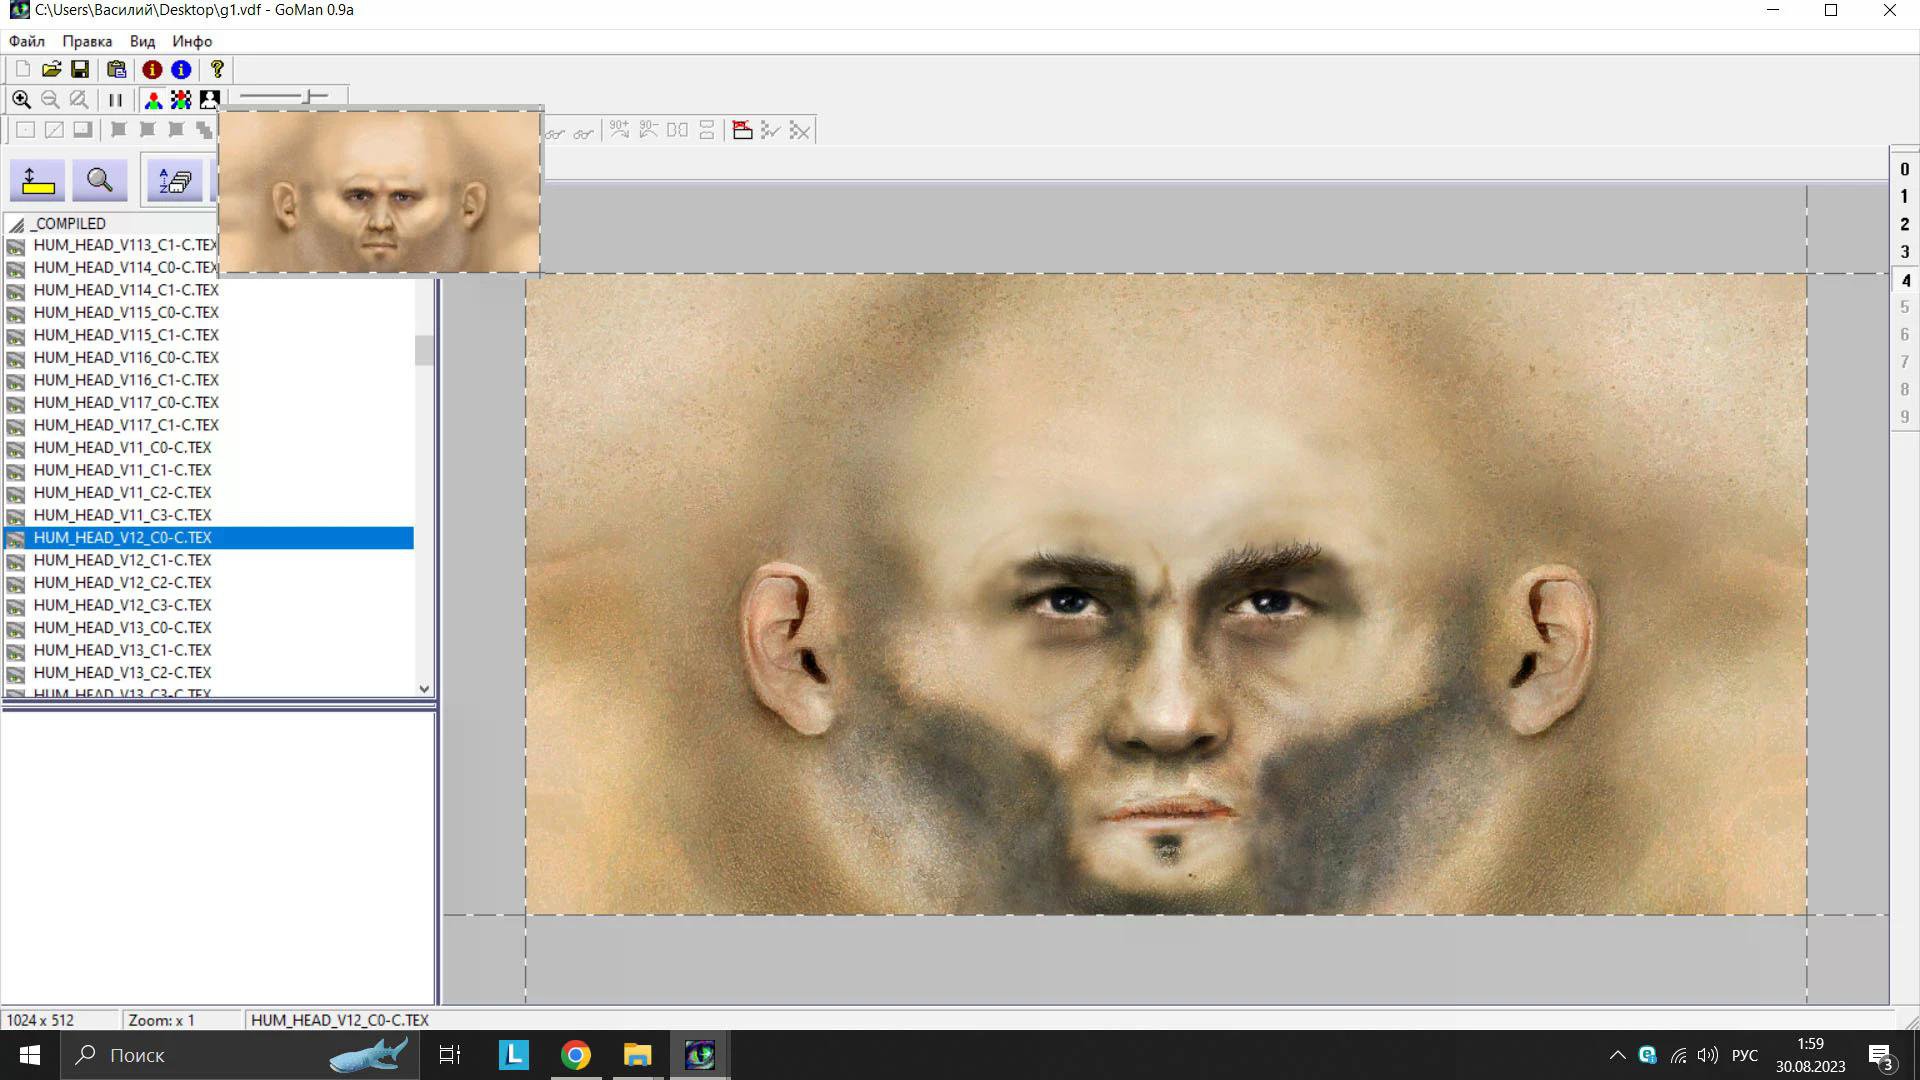Click the zoom in magnifier icon
The width and height of the screenshot is (1920, 1080).
(x=21, y=100)
